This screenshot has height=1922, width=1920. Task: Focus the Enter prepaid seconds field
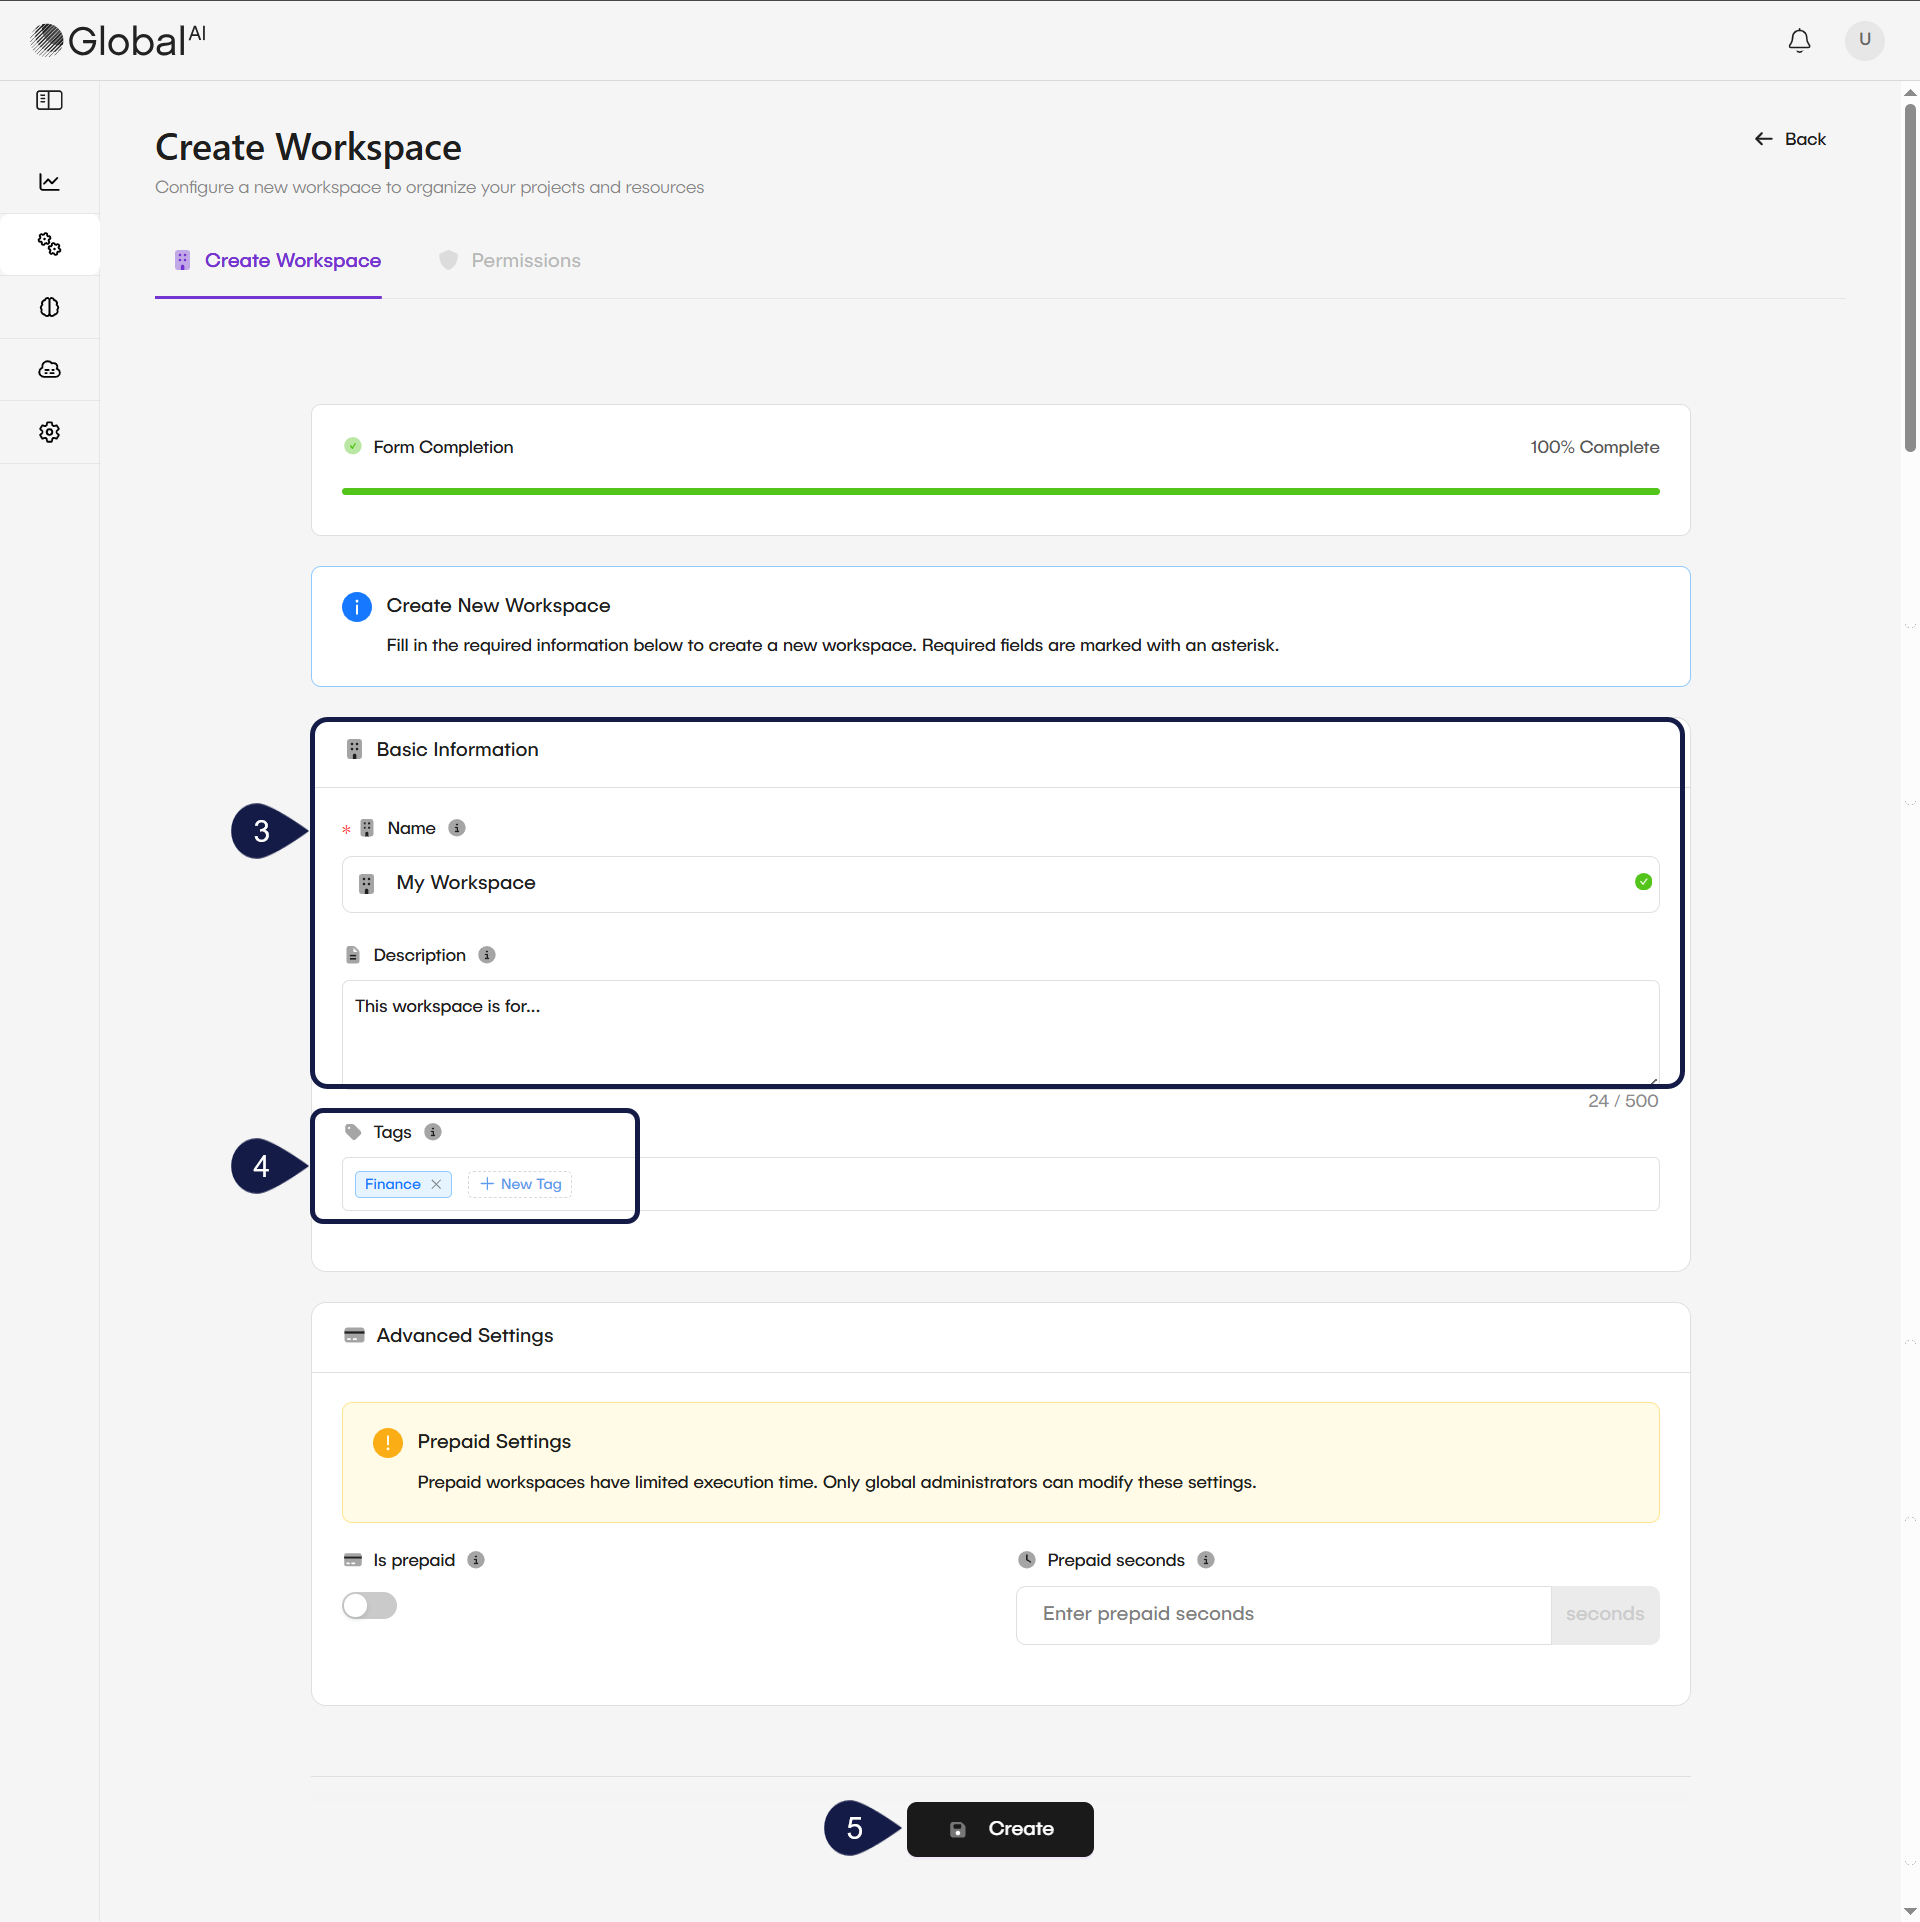point(1283,1614)
